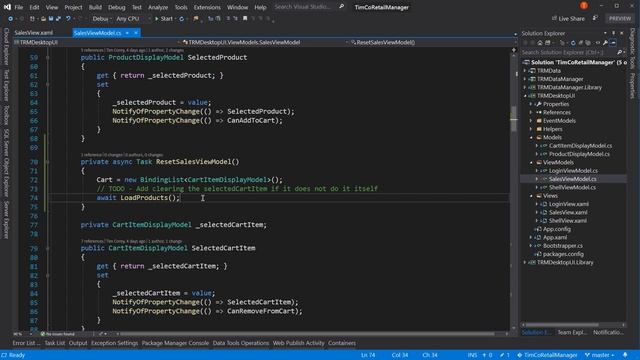
Task: Click the TimCoRetailManager repository status item
Action: pyautogui.click(x=547, y=355)
